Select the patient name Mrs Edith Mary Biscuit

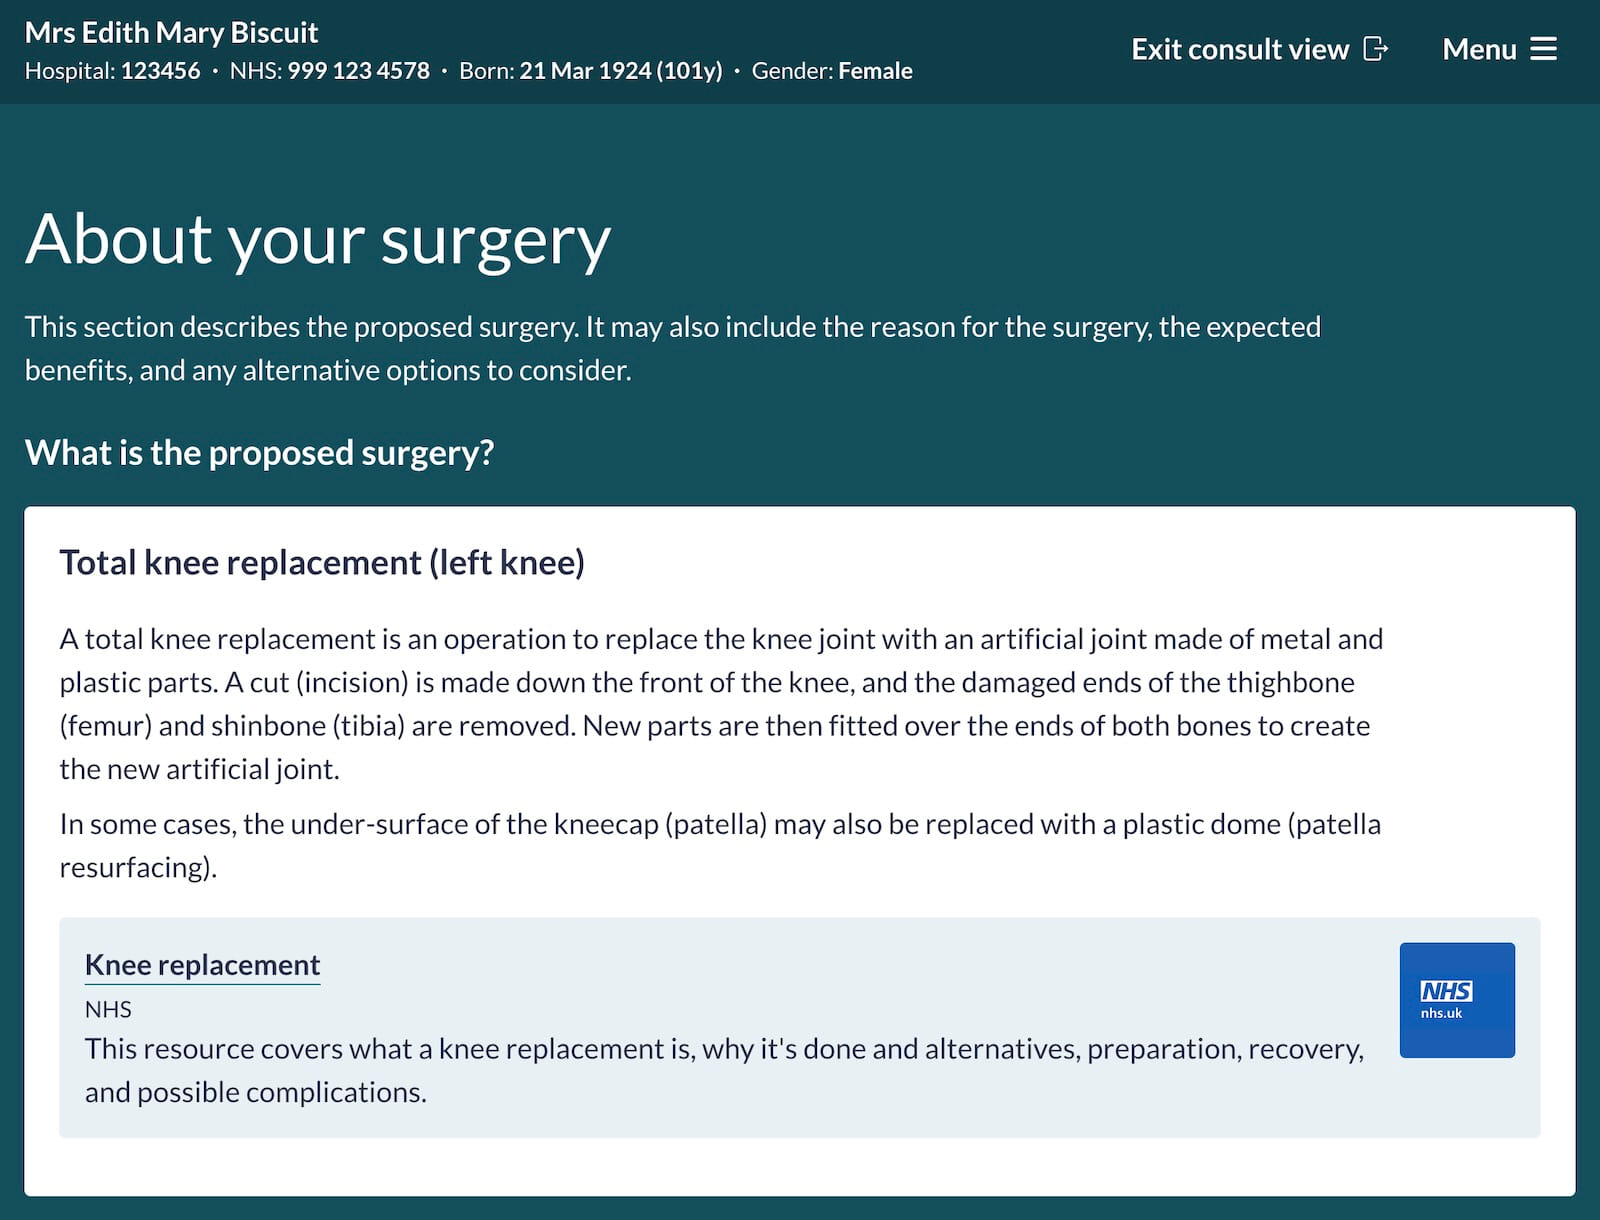tap(170, 32)
